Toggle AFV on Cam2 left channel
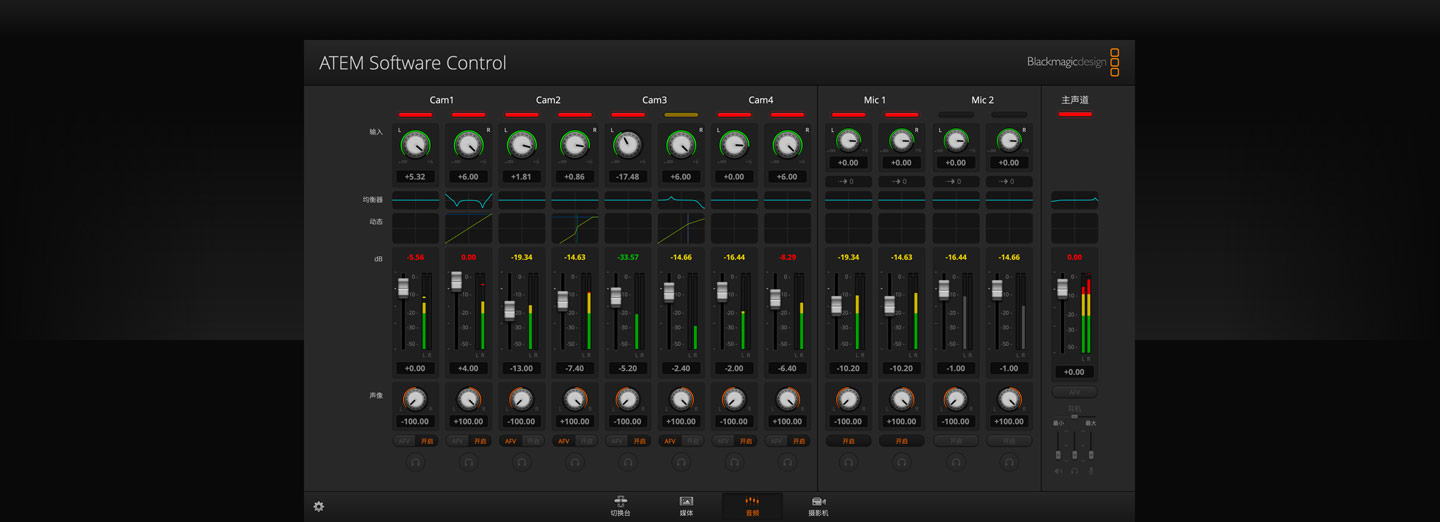1440x522 pixels. (511, 441)
